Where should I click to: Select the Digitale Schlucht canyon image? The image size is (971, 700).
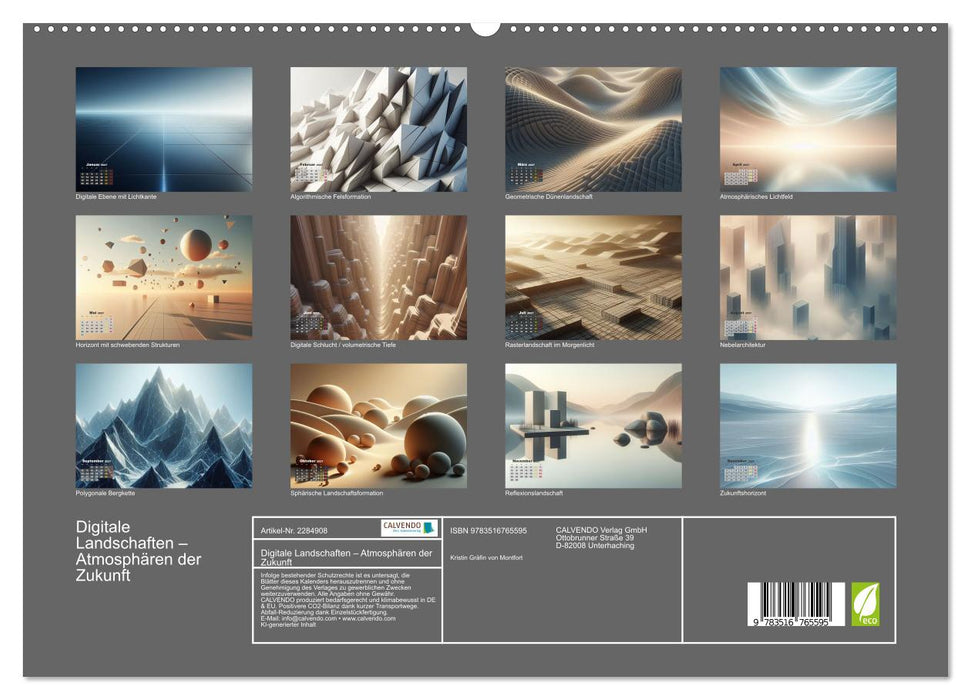(x=378, y=278)
